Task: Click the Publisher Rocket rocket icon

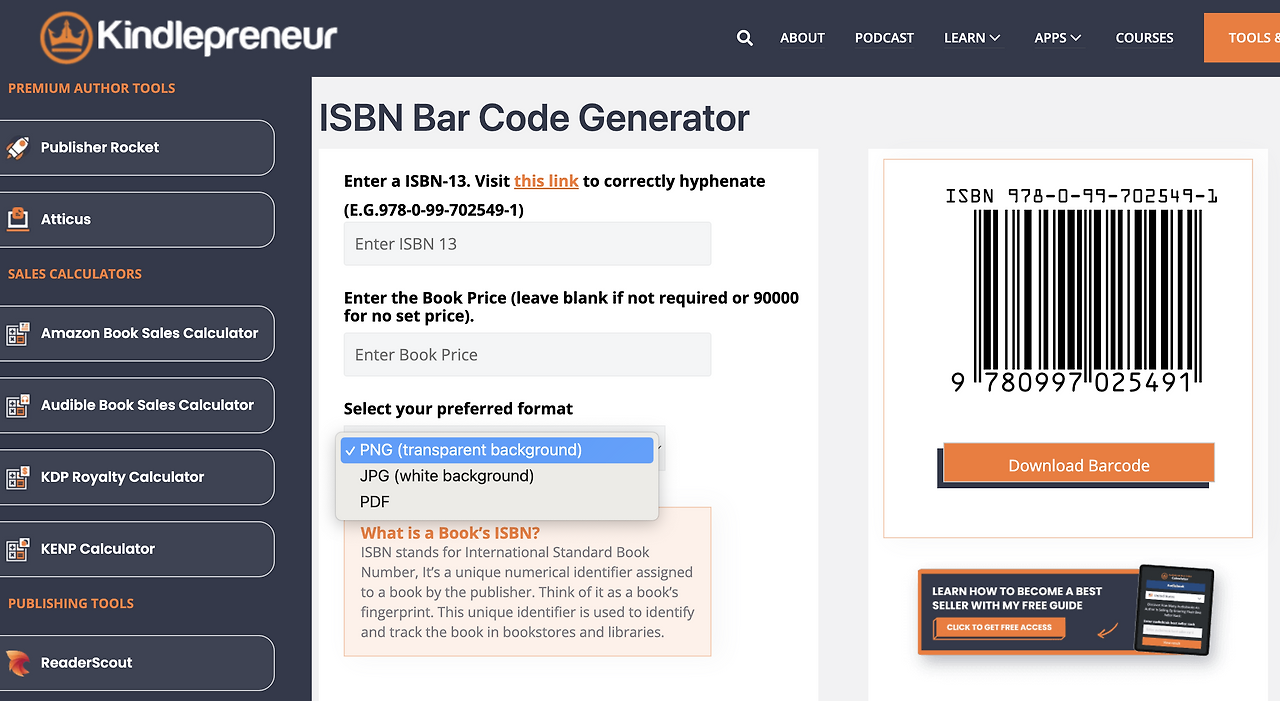Action: coord(17,148)
